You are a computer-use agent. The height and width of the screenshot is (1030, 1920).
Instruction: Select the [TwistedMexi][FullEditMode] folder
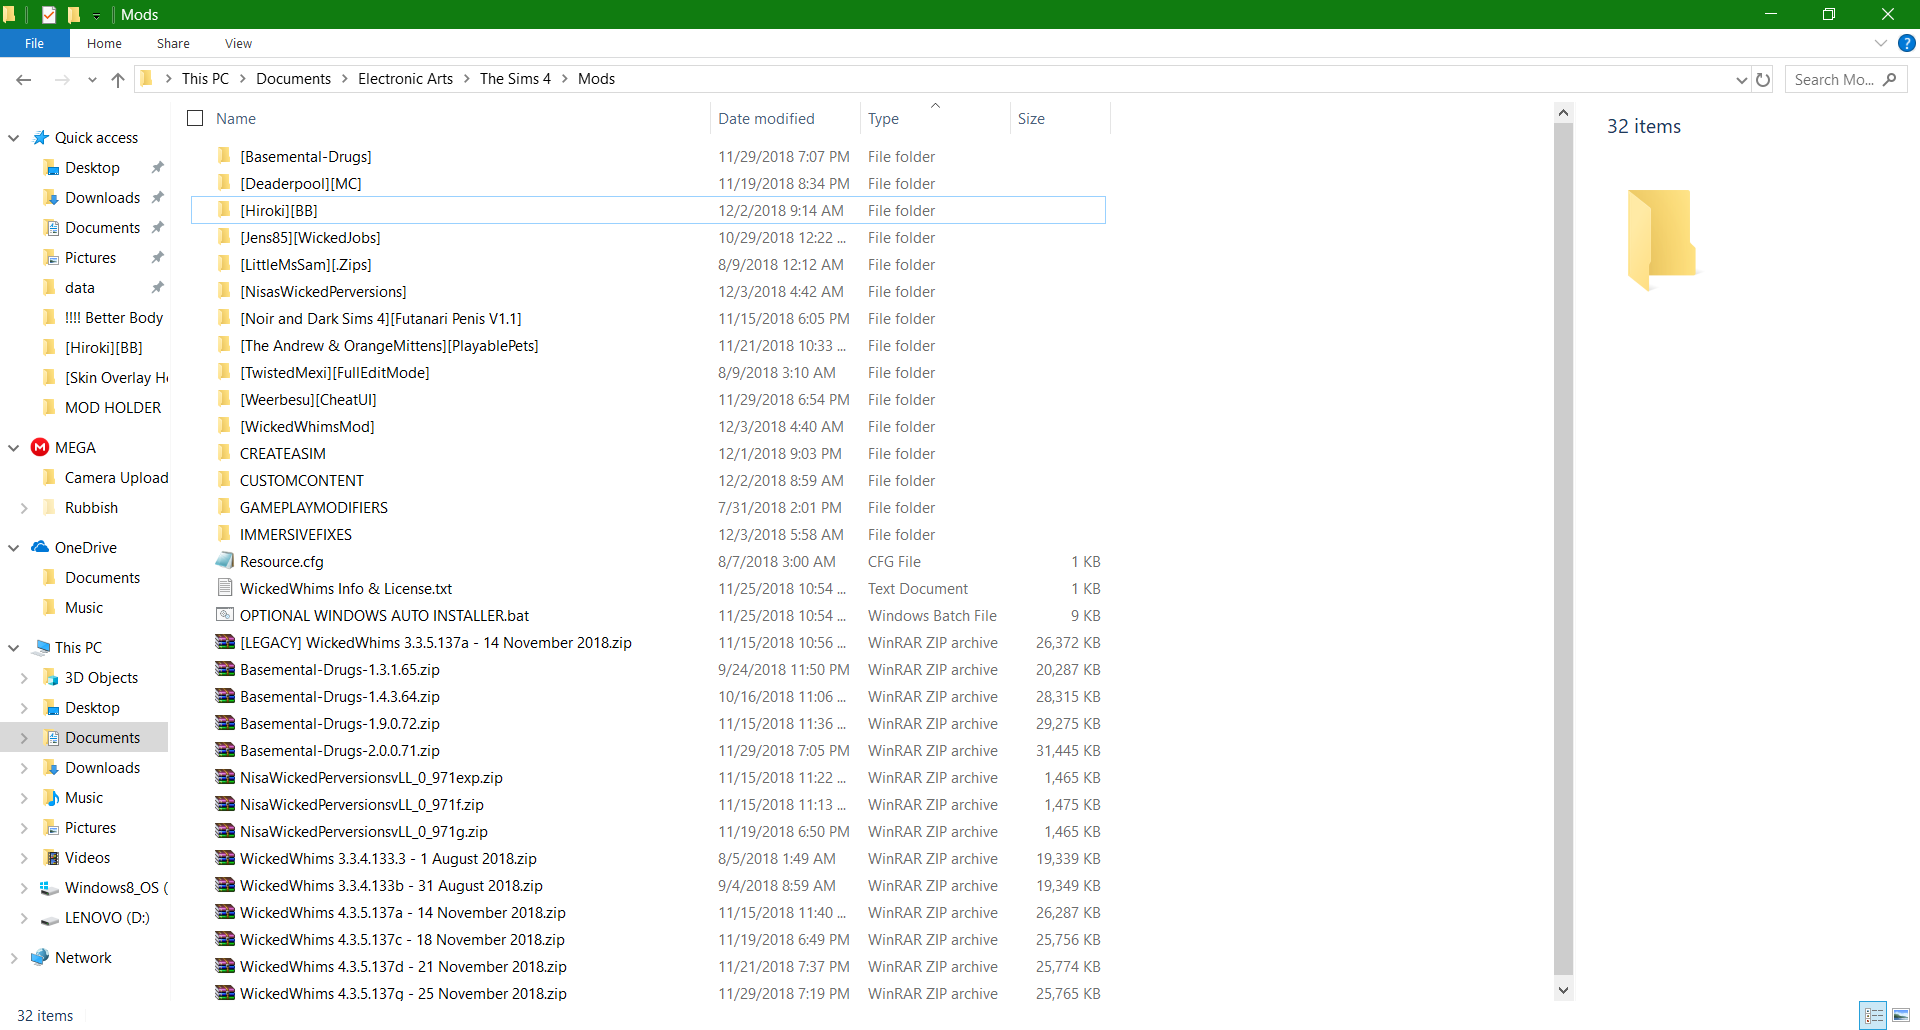click(x=334, y=373)
